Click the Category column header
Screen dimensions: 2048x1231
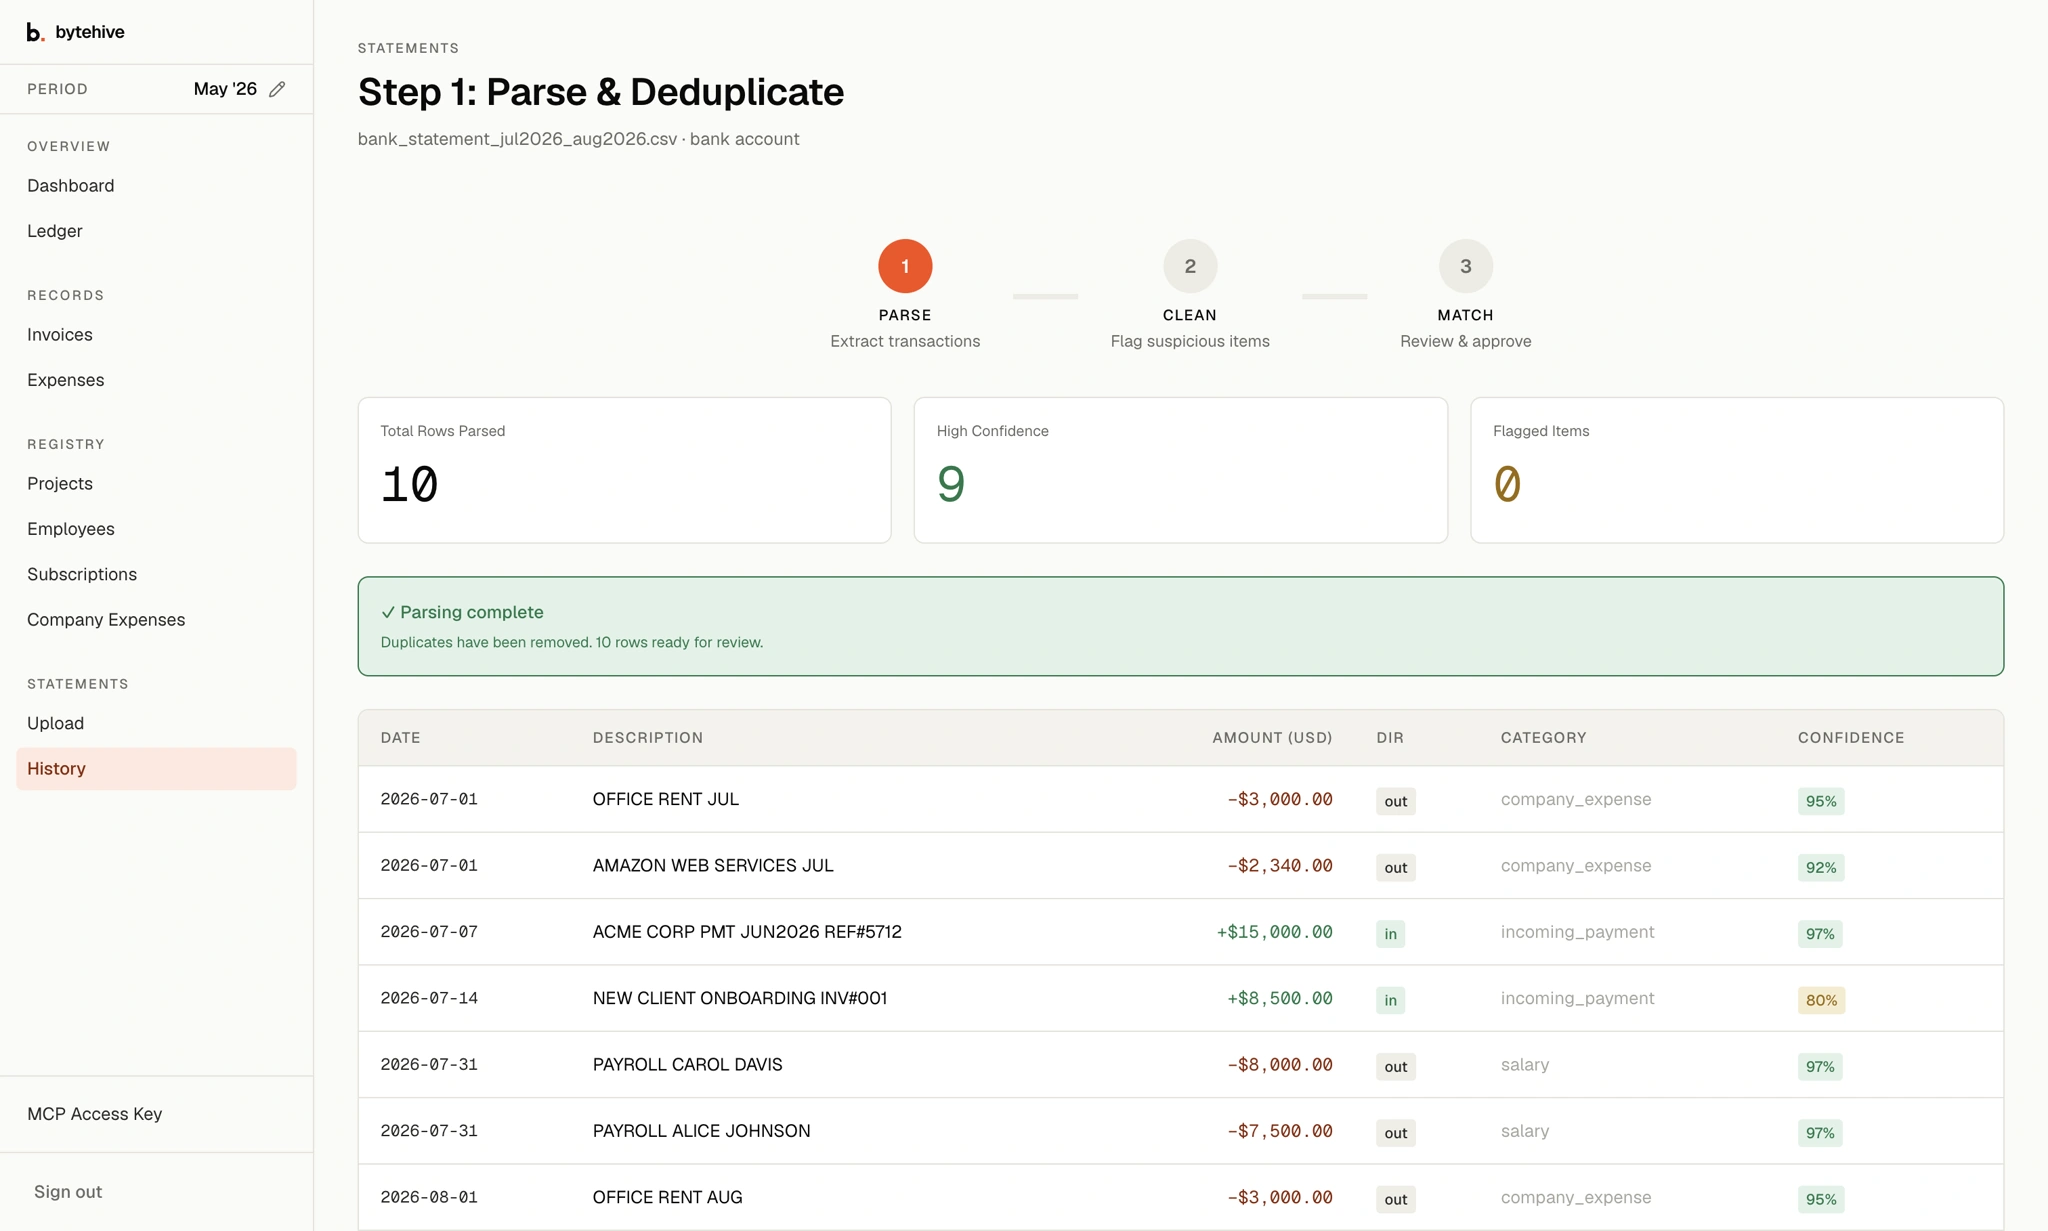(1543, 738)
